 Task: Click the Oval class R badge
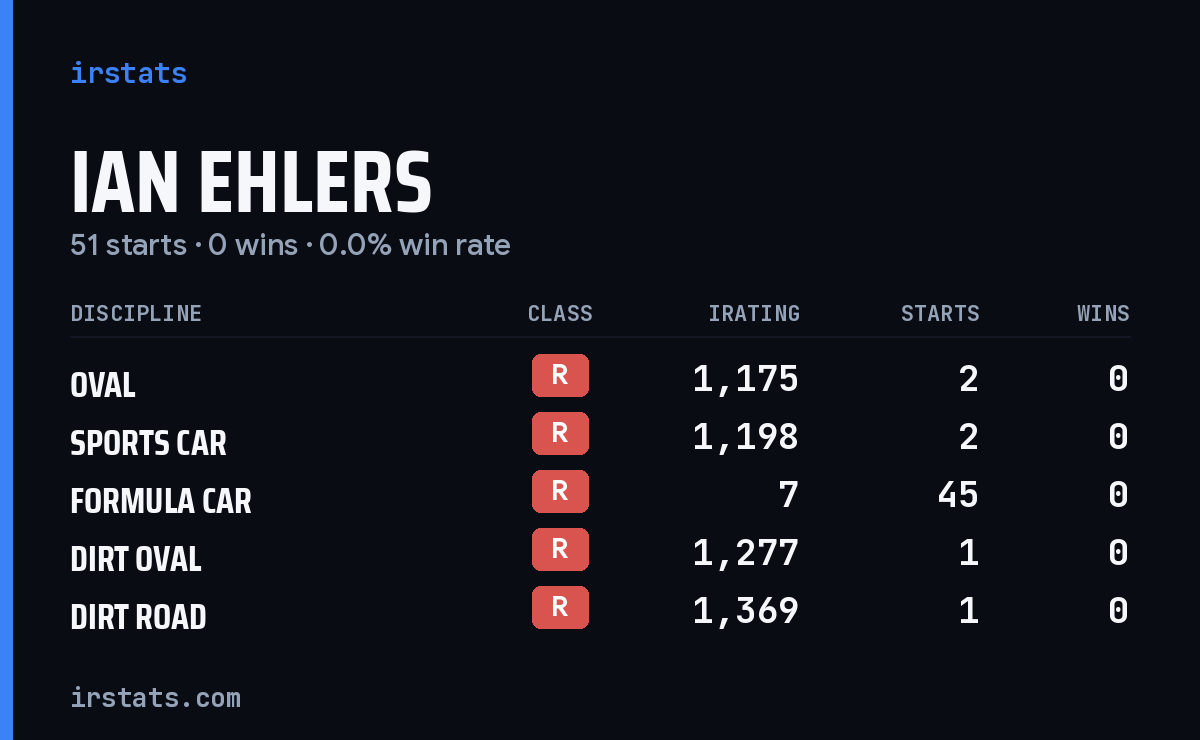click(560, 376)
